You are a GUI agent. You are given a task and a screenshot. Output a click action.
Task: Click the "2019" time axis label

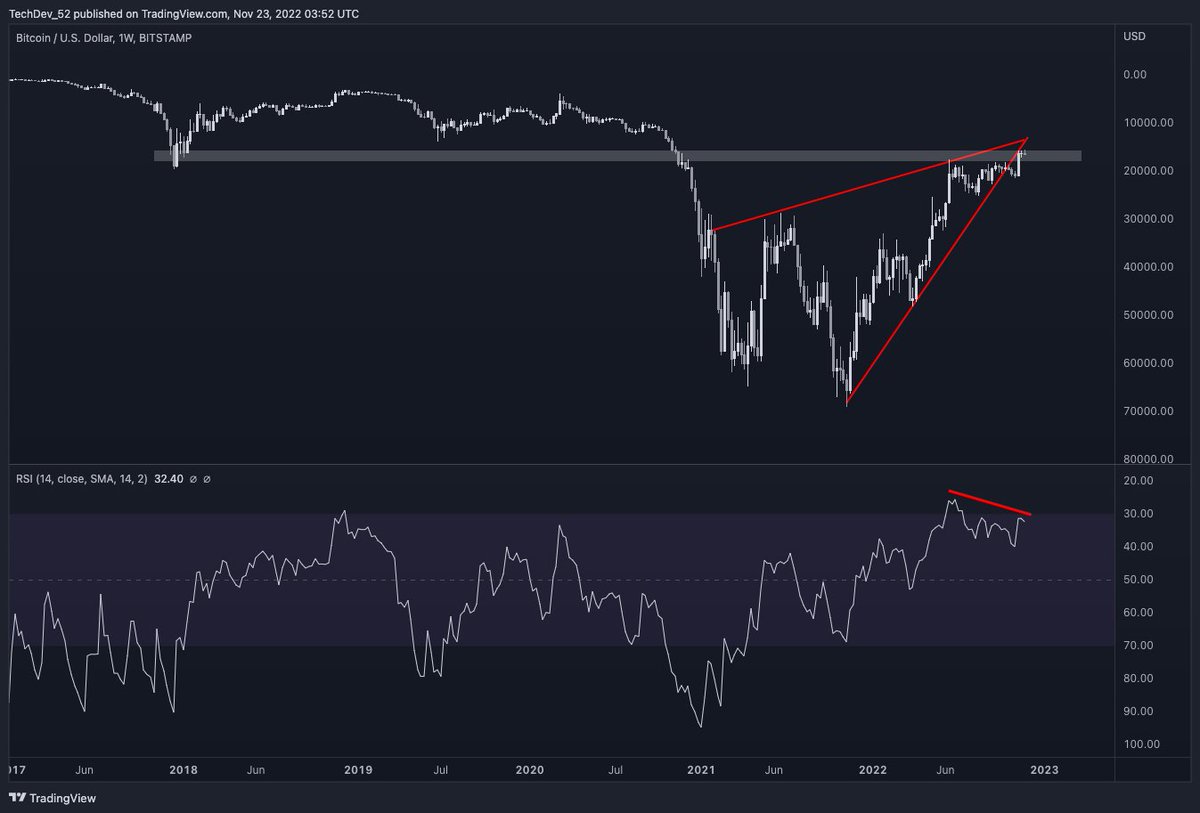pyautogui.click(x=358, y=770)
